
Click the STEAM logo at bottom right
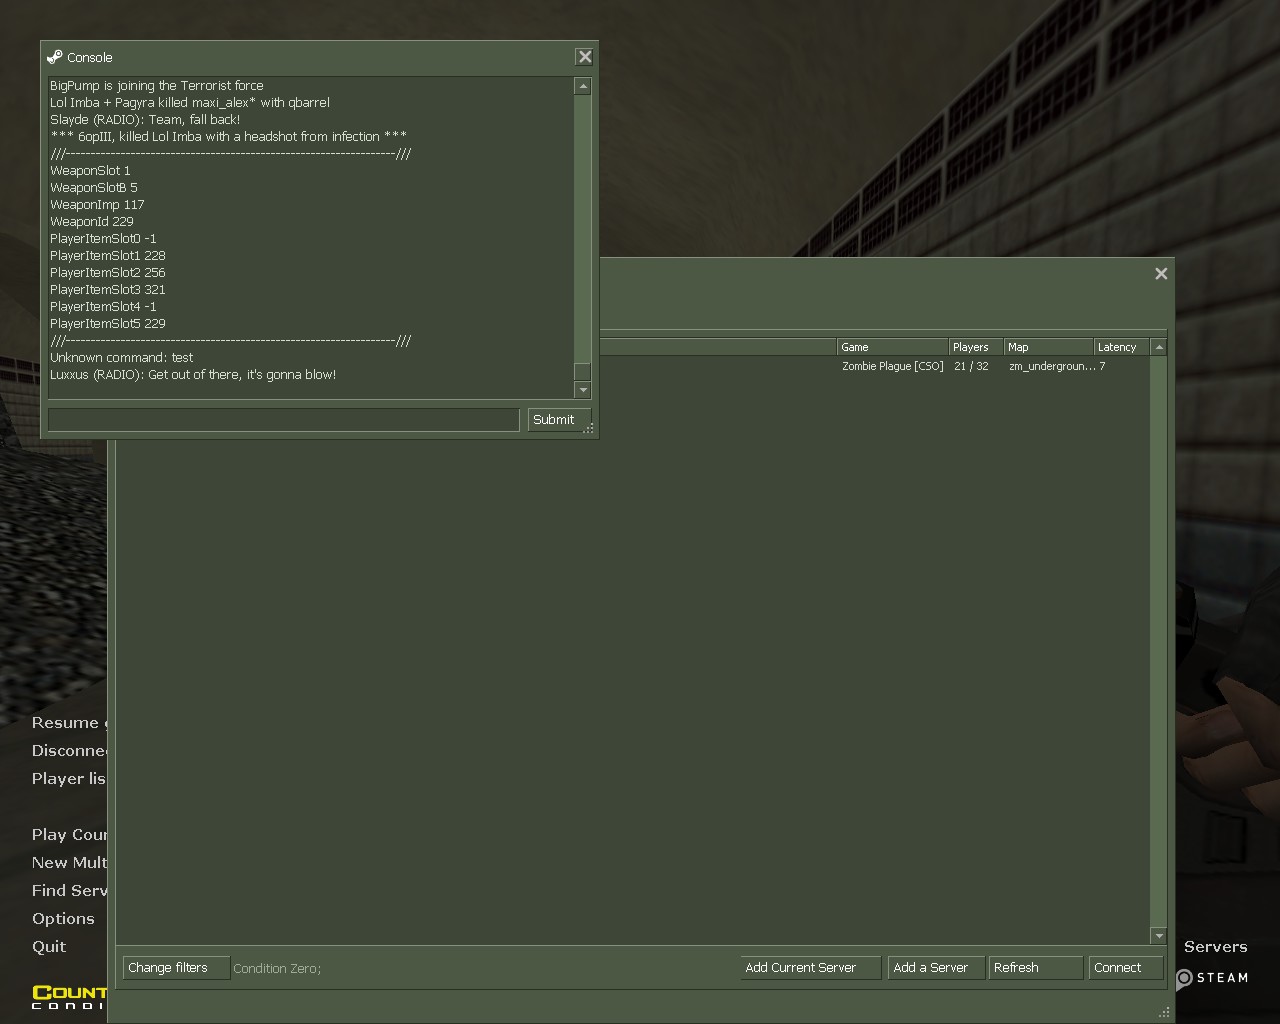[1212, 978]
